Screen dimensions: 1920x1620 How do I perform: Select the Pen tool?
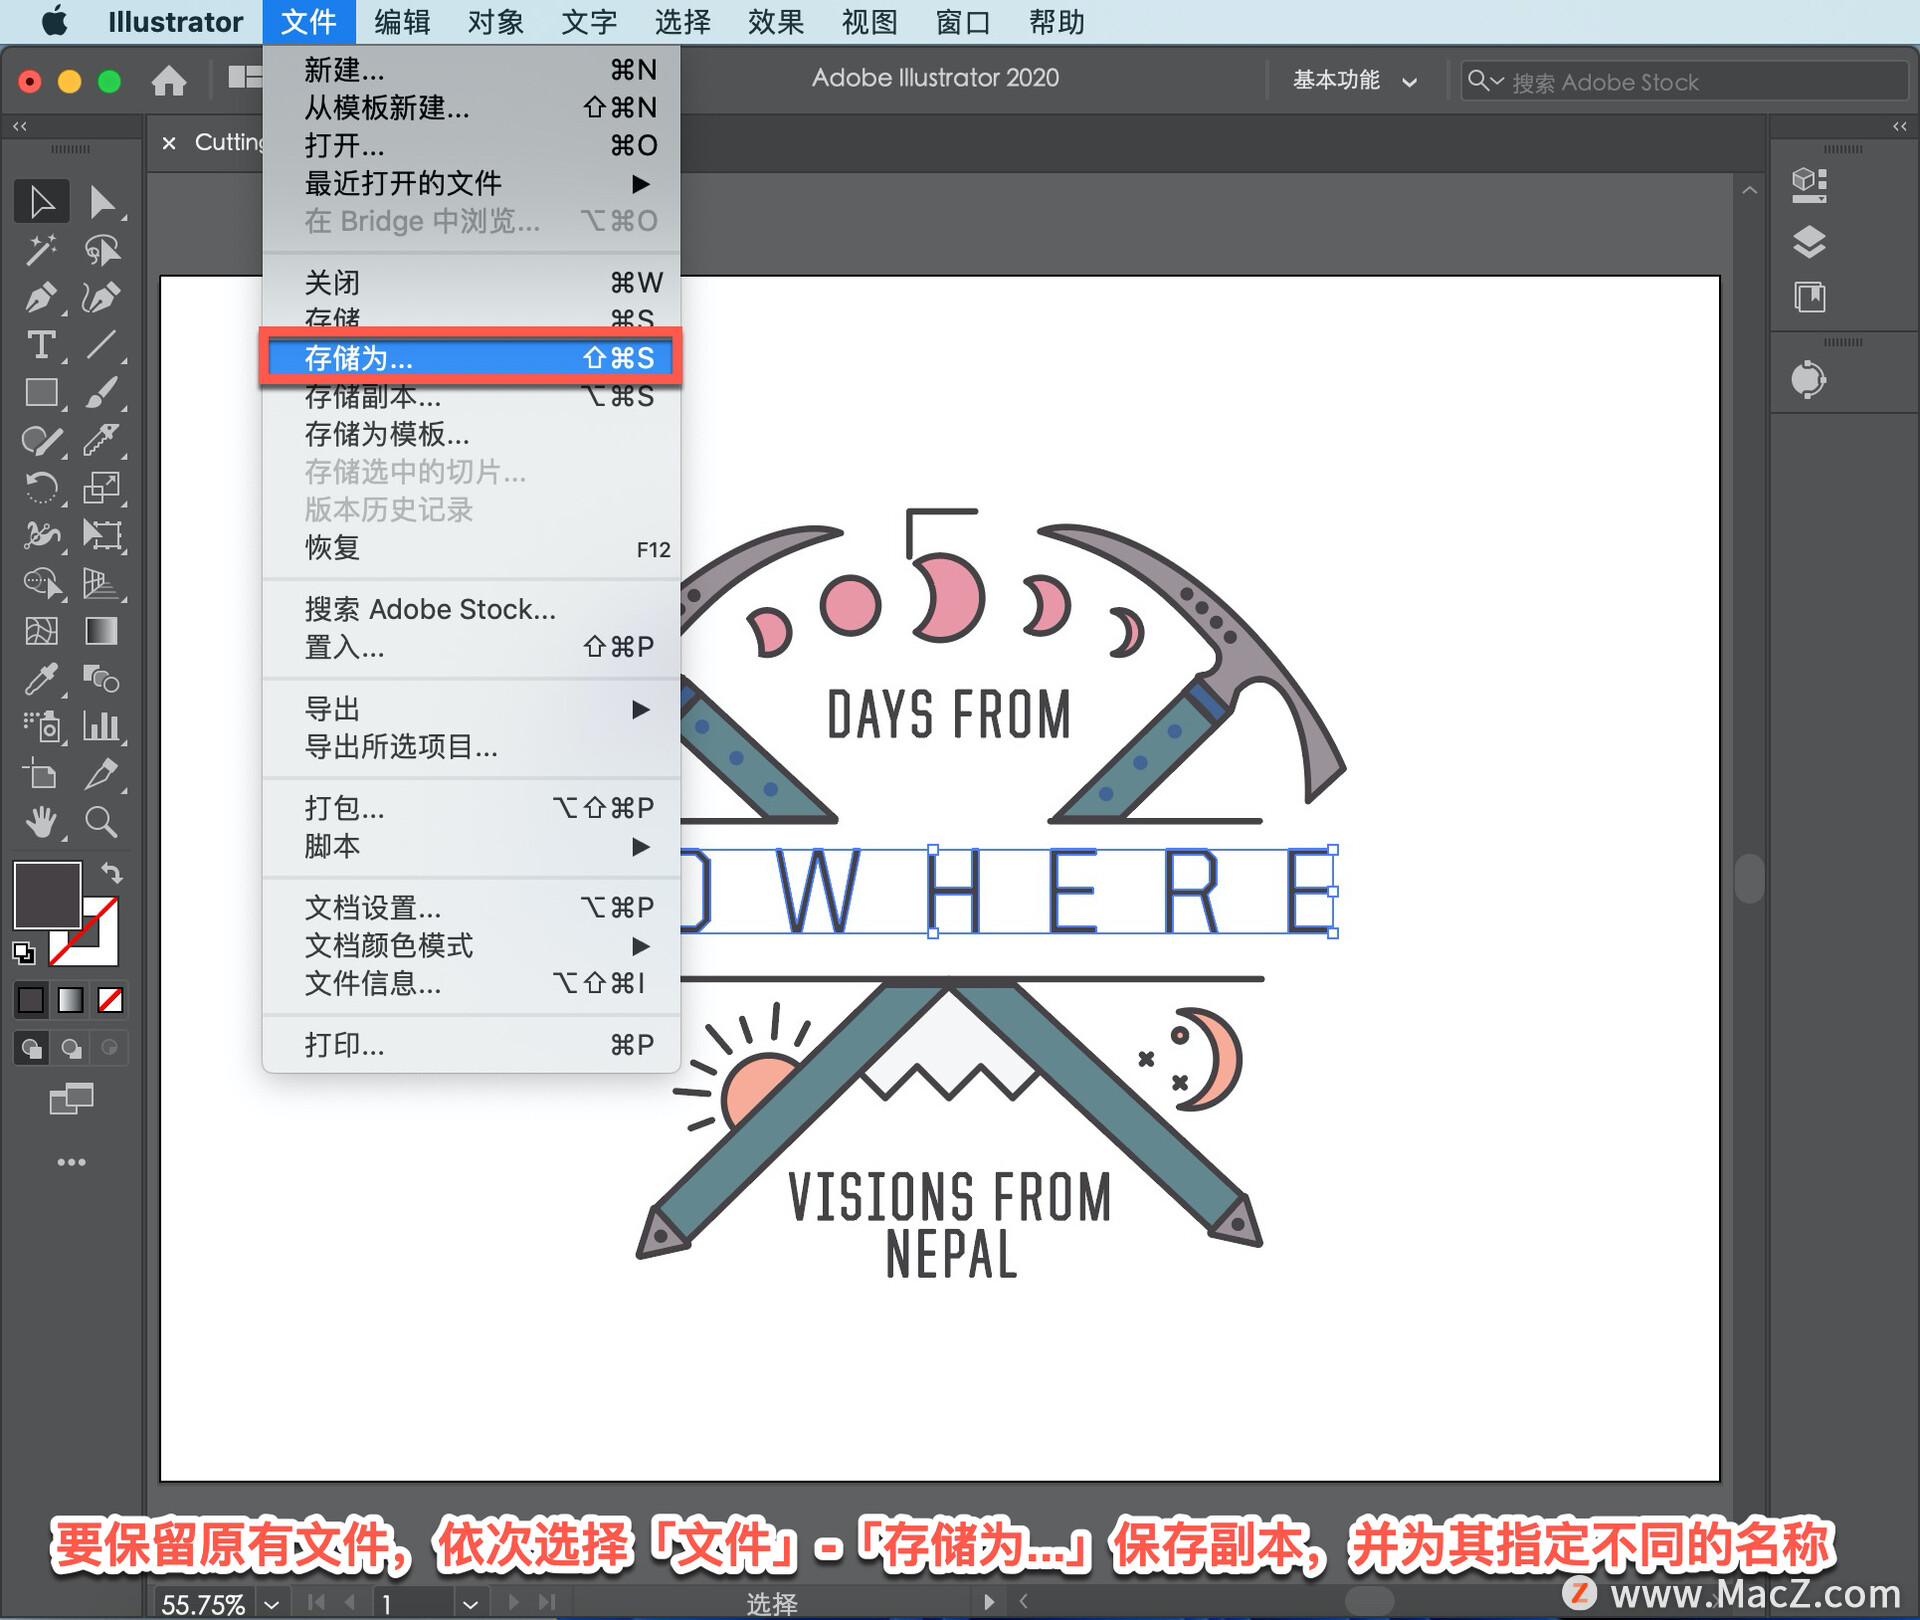[40, 298]
